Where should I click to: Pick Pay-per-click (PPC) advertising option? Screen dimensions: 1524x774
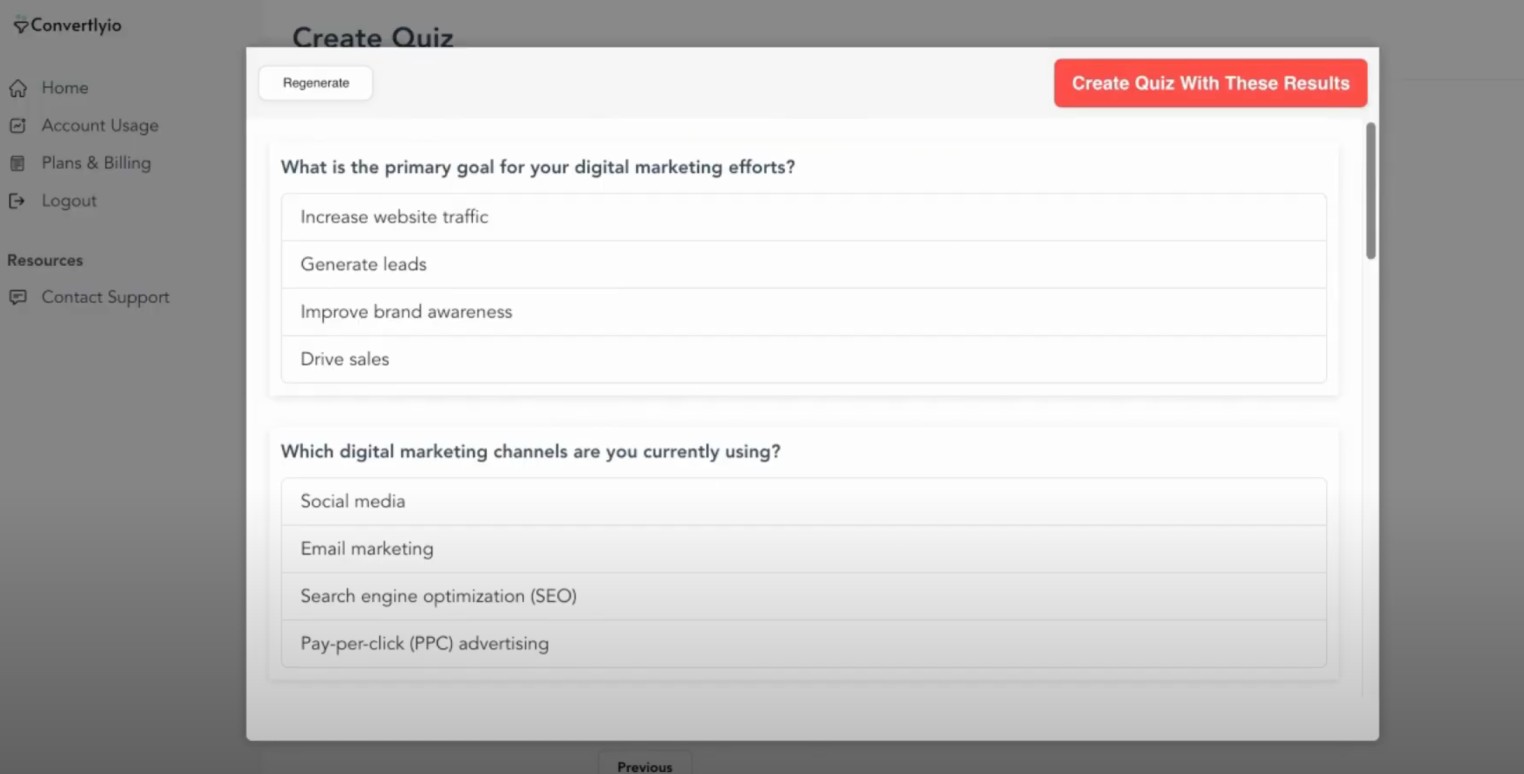[804, 644]
